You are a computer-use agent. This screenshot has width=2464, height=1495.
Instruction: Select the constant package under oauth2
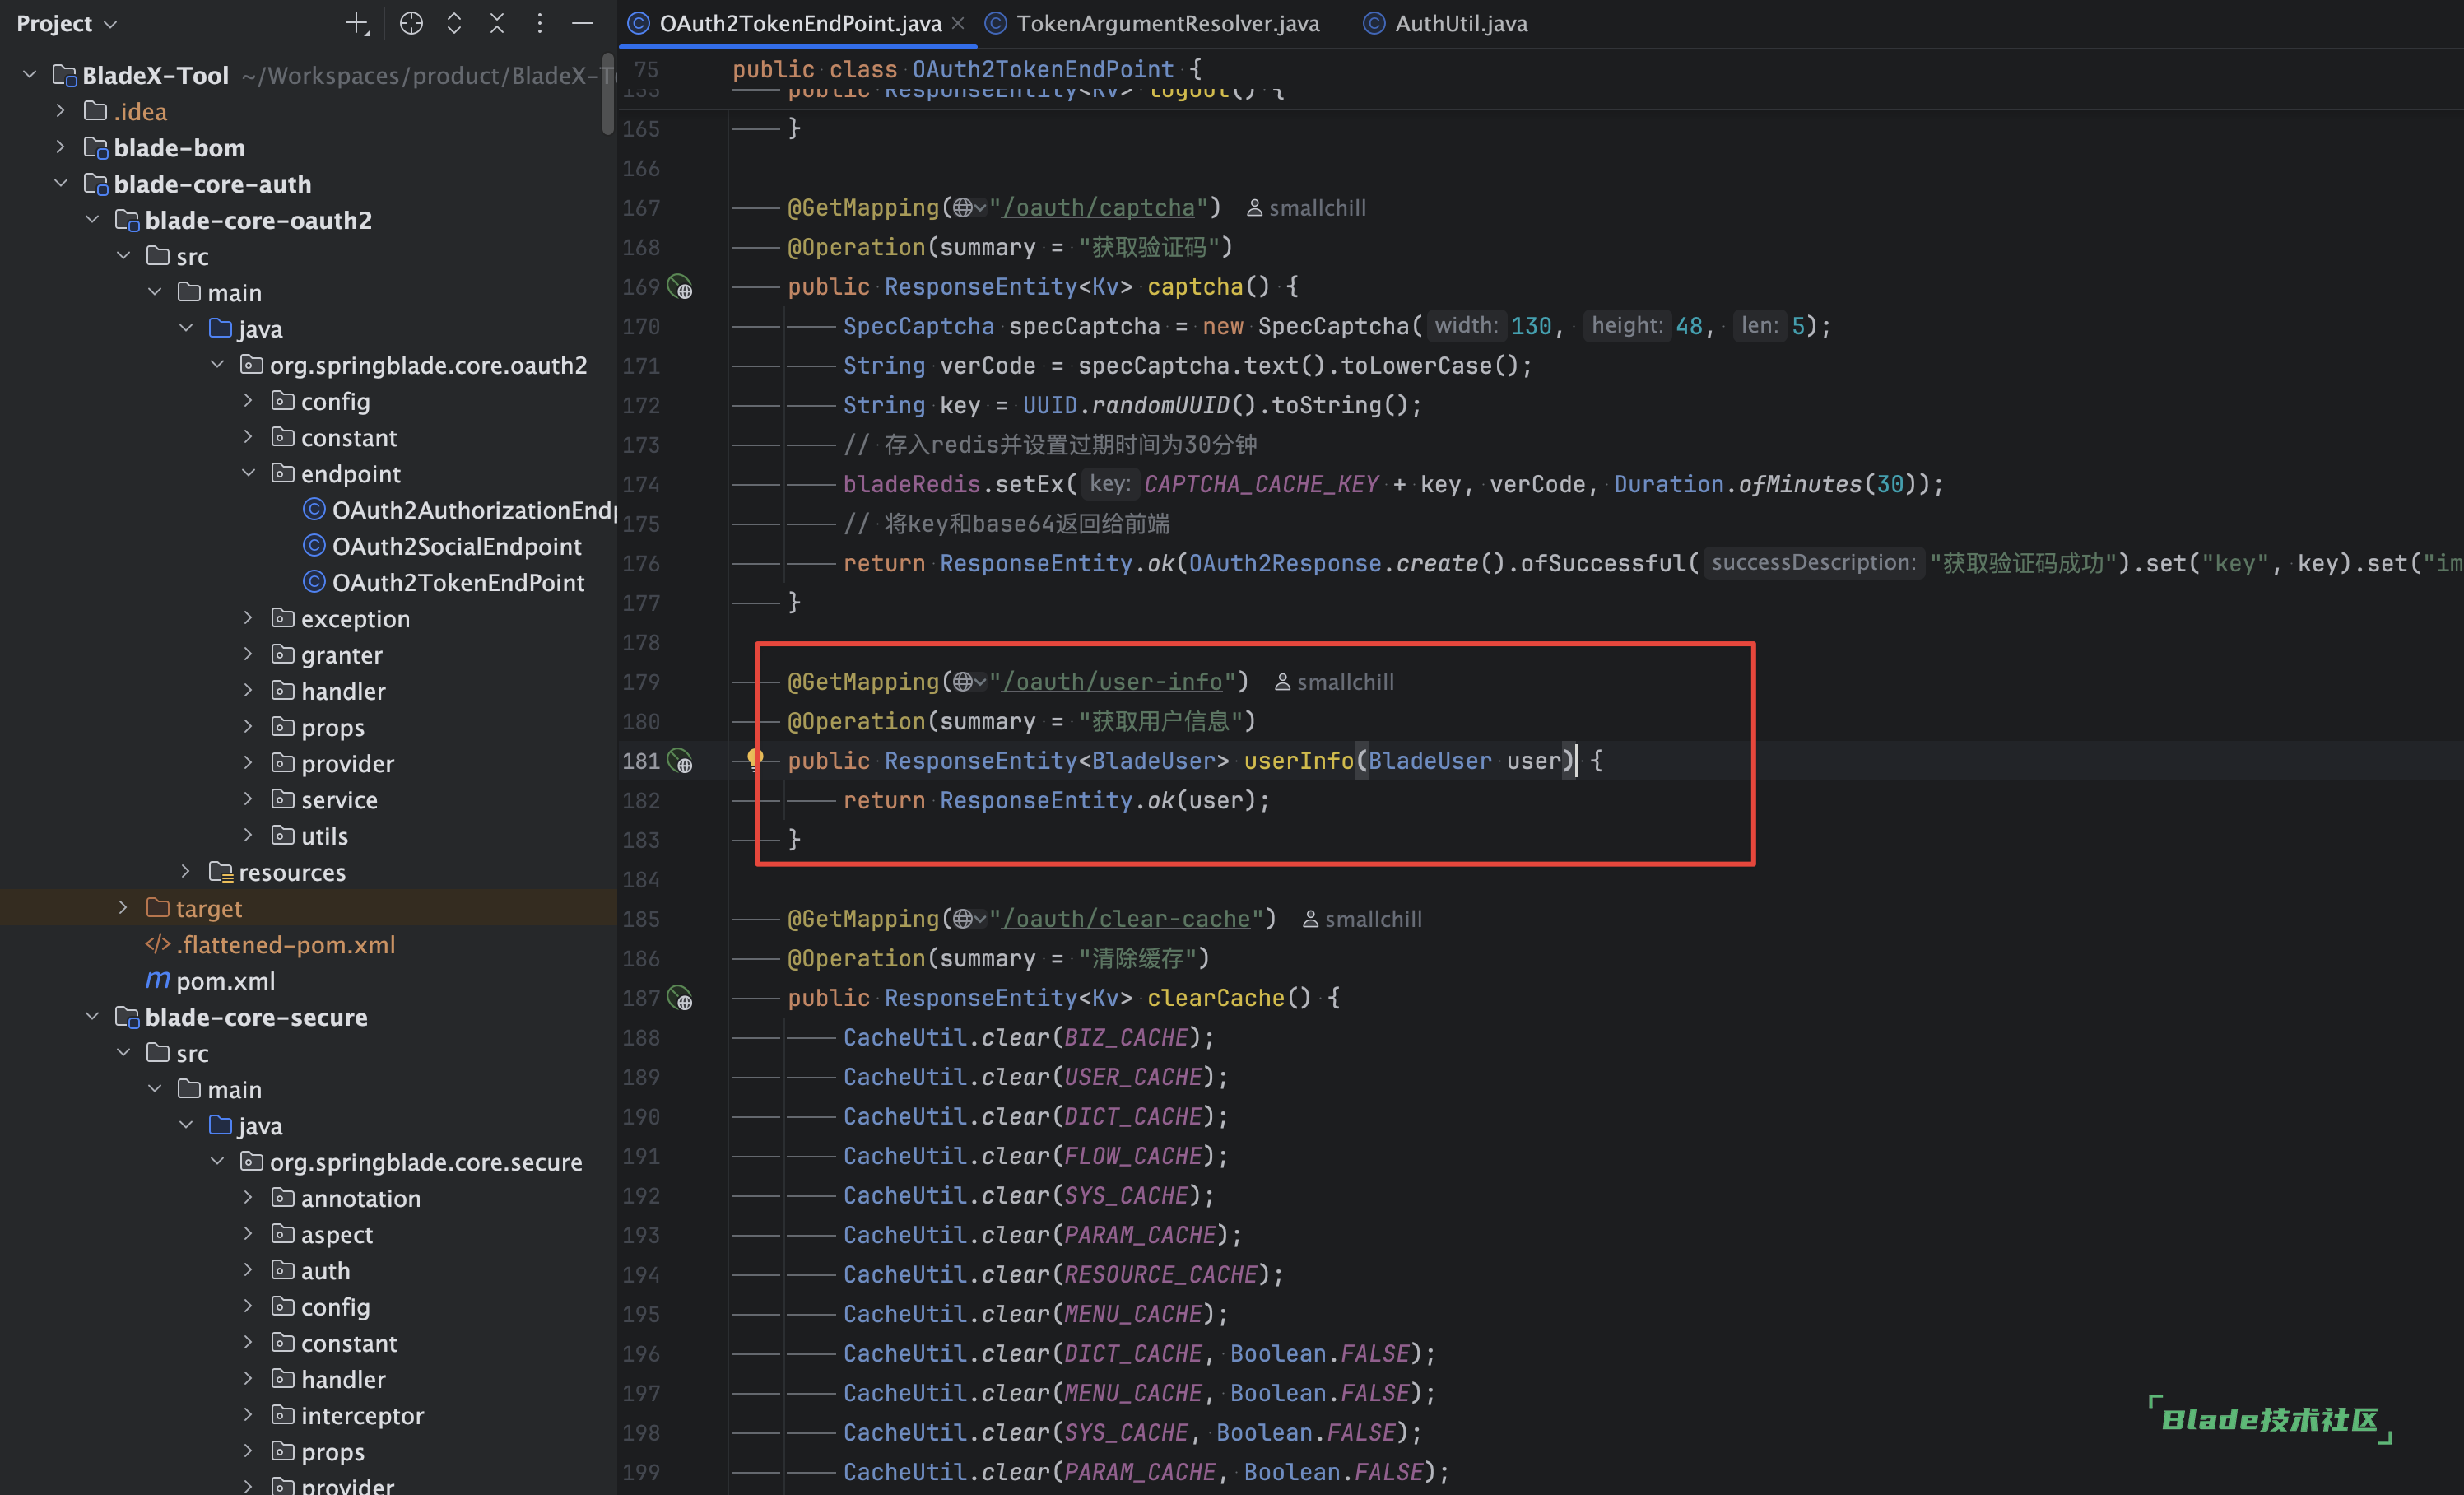coord(334,437)
